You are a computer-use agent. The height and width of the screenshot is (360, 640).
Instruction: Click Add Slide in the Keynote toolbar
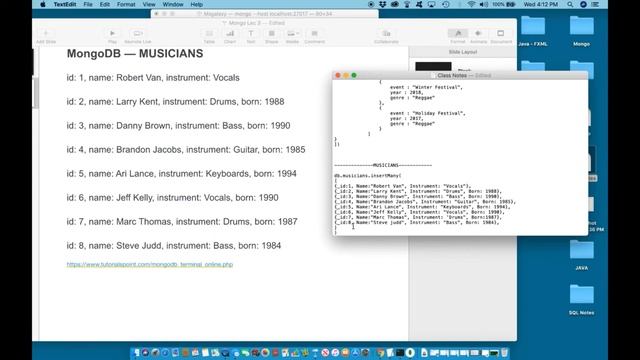click(46, 36)
